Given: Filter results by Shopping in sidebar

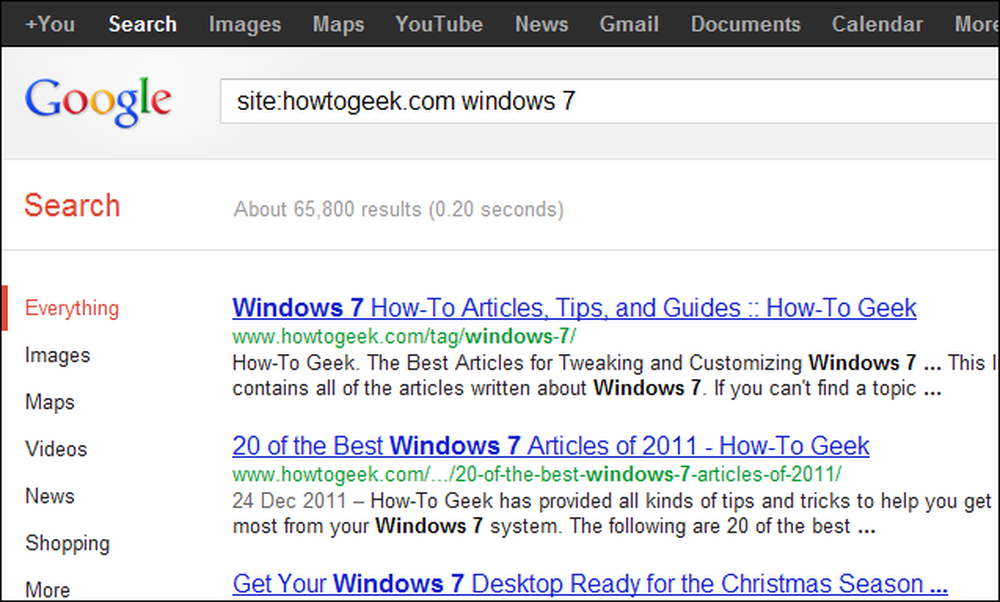Looking at the screenshot, I should tap(68, 543).
